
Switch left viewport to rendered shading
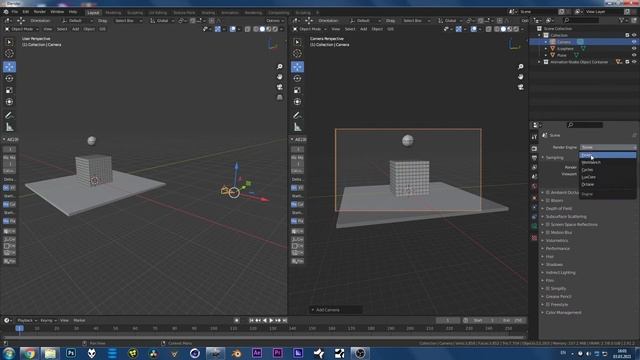tap(275, 29)
